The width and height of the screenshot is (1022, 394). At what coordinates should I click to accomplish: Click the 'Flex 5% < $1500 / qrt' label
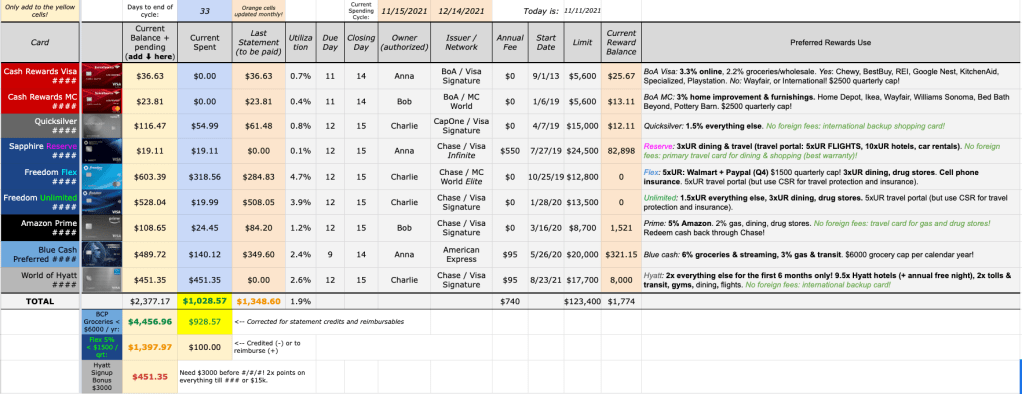(101, 346)
